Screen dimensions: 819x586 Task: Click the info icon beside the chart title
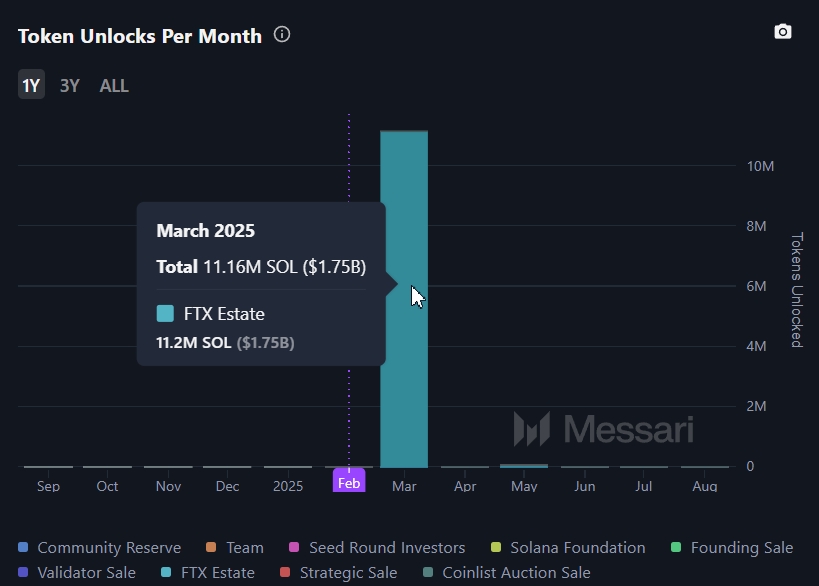coord(282,35)
